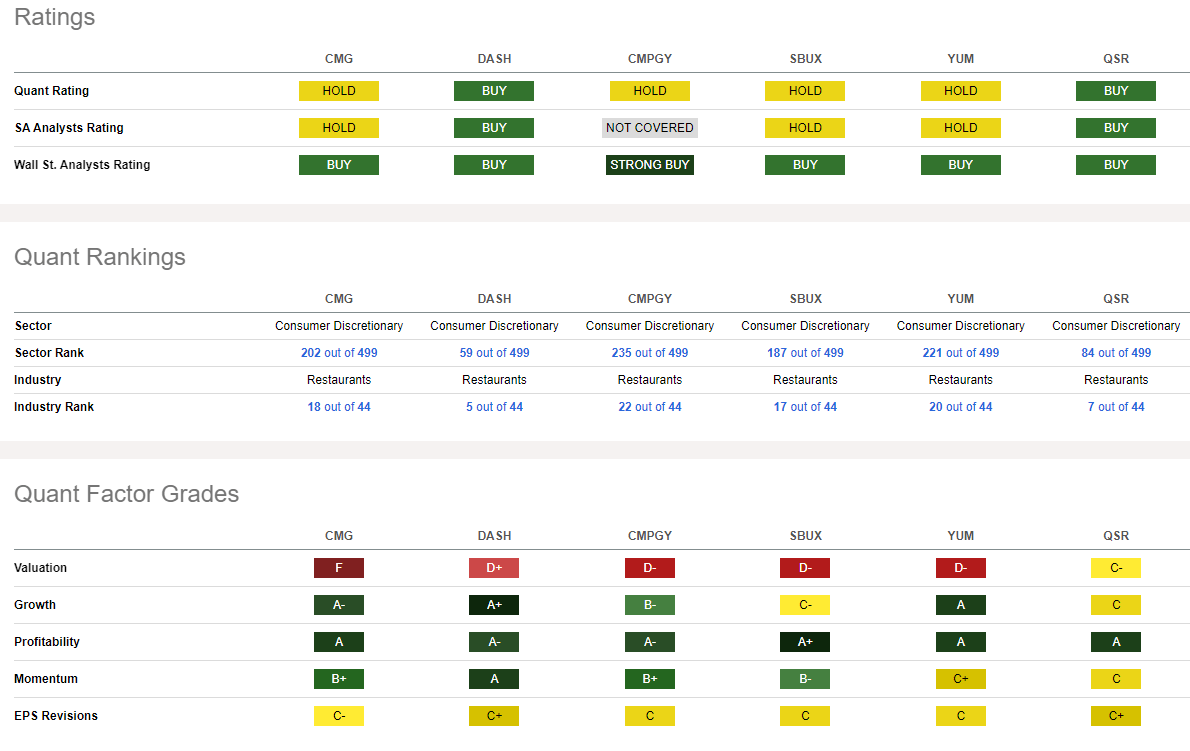Click SBUX column header in Ratings table
1190x751 pixels.
coord(805,59)
